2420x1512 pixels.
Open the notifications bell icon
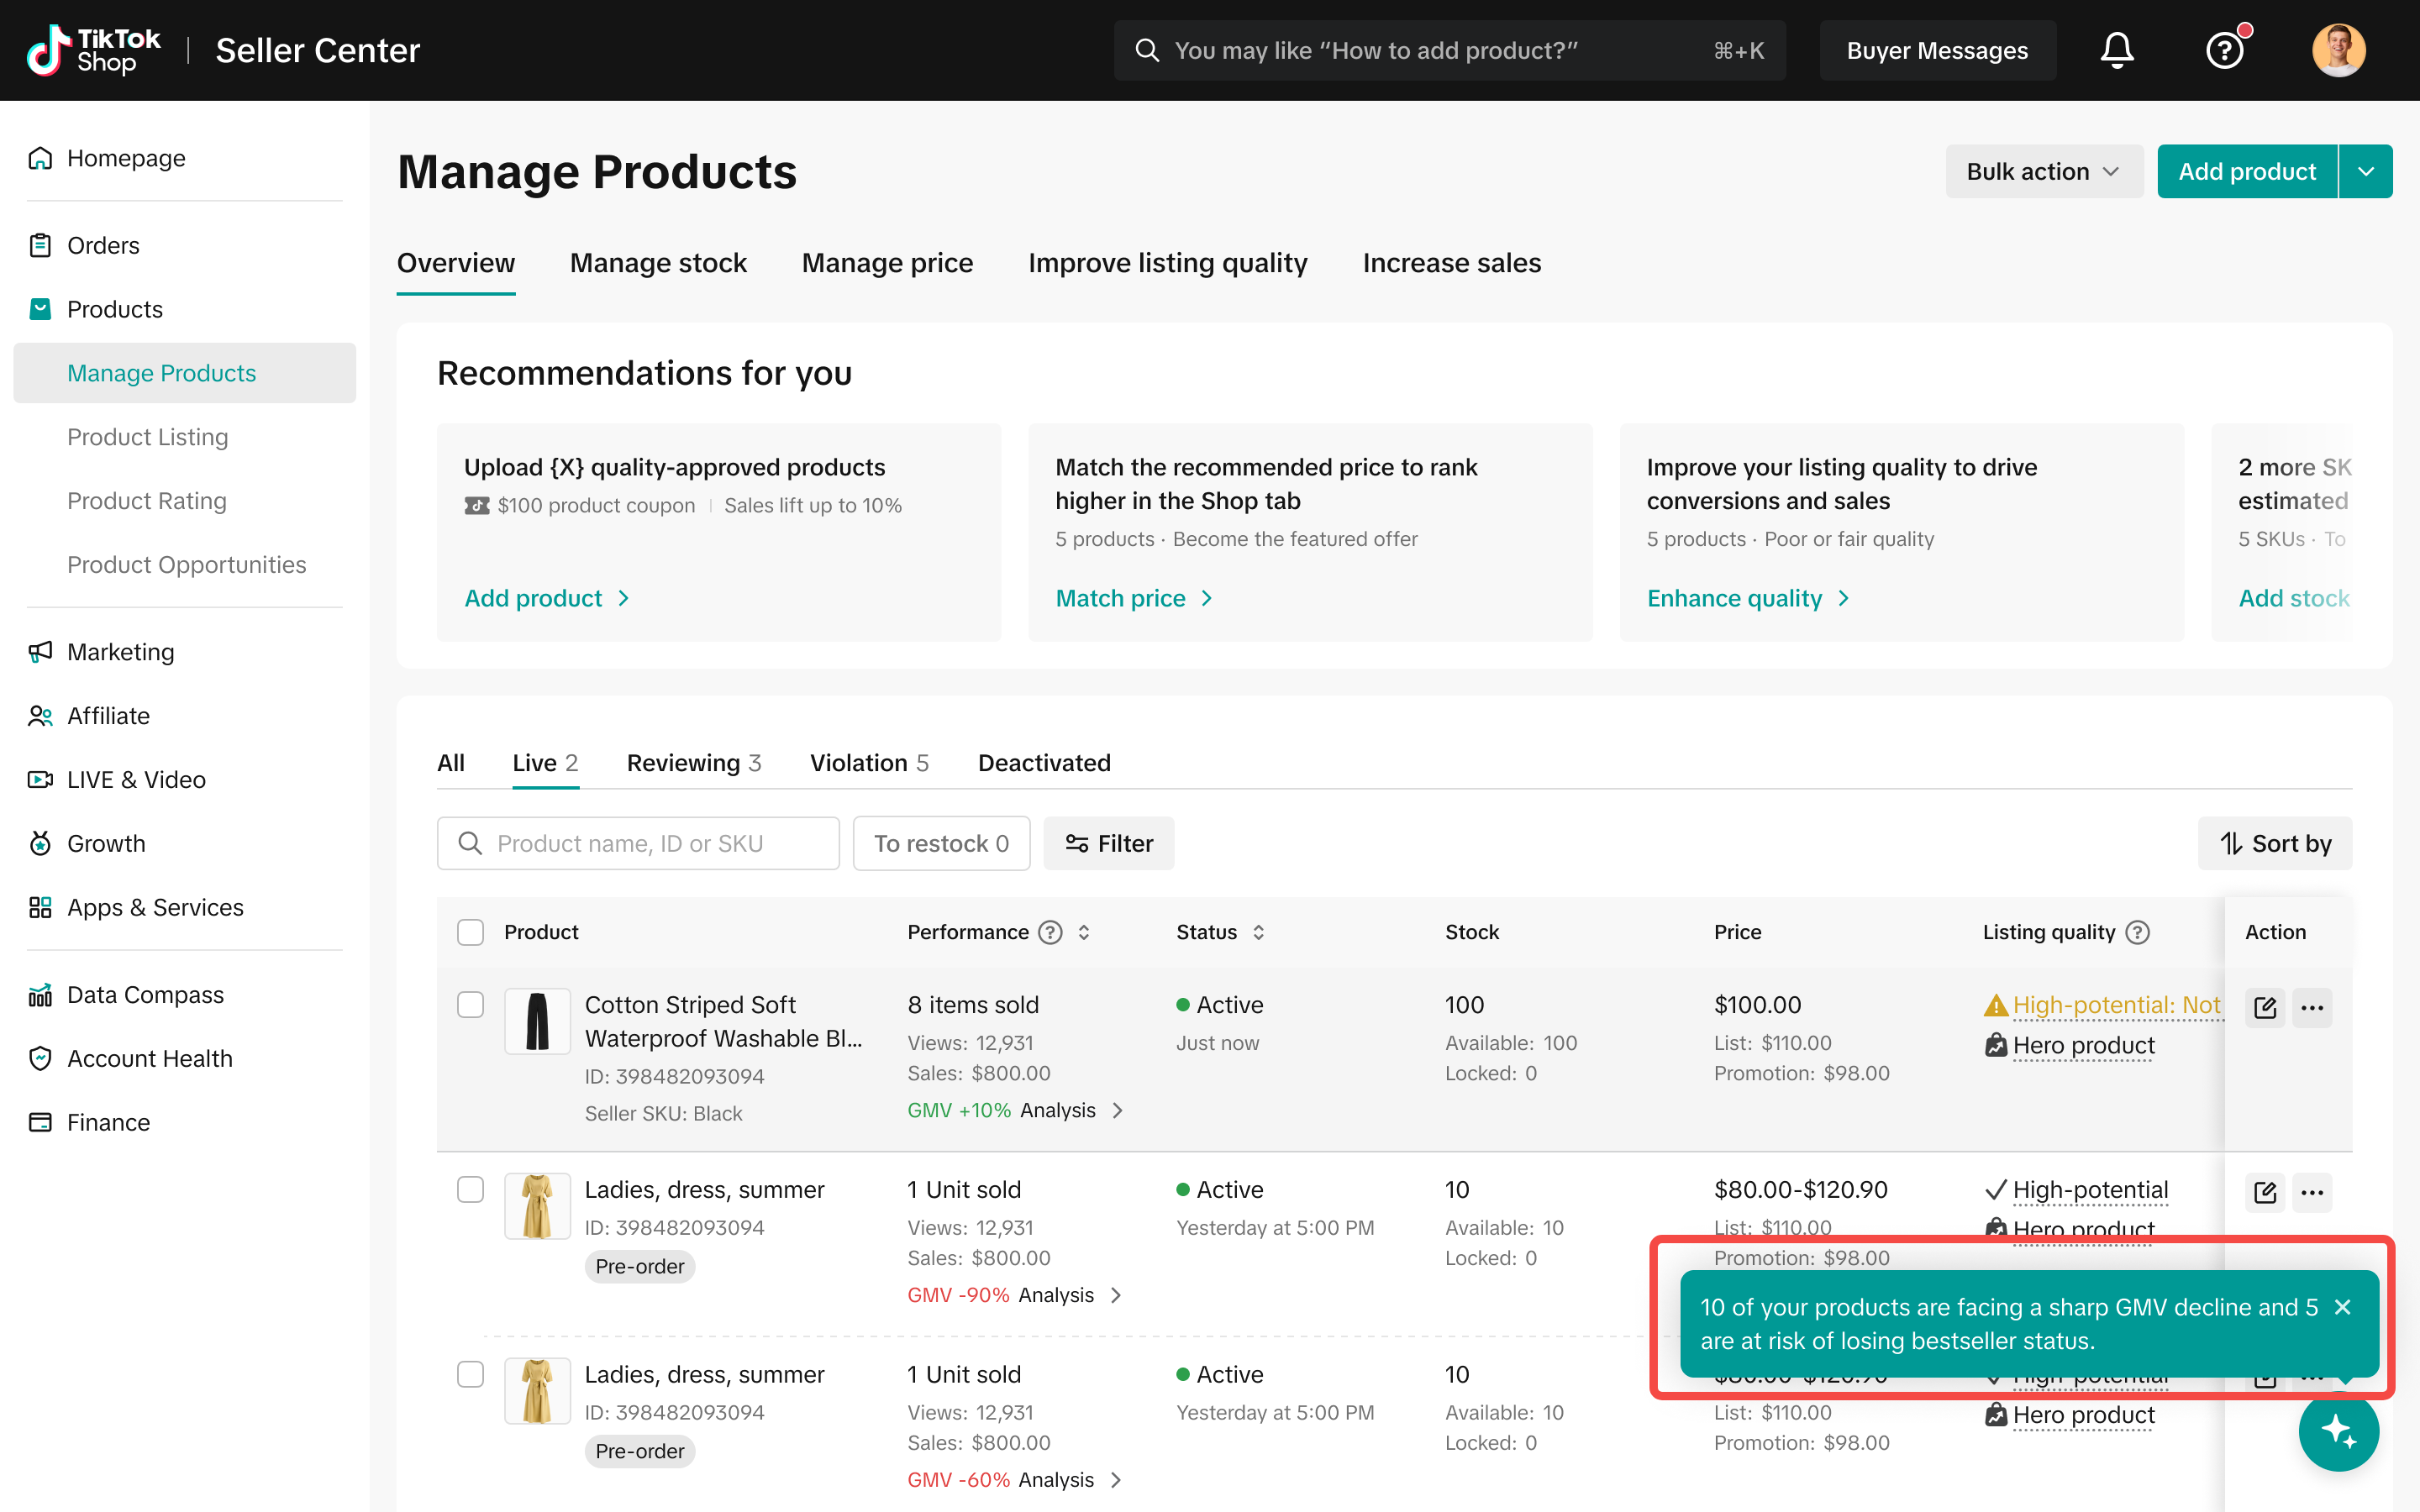coord(2116,50)
